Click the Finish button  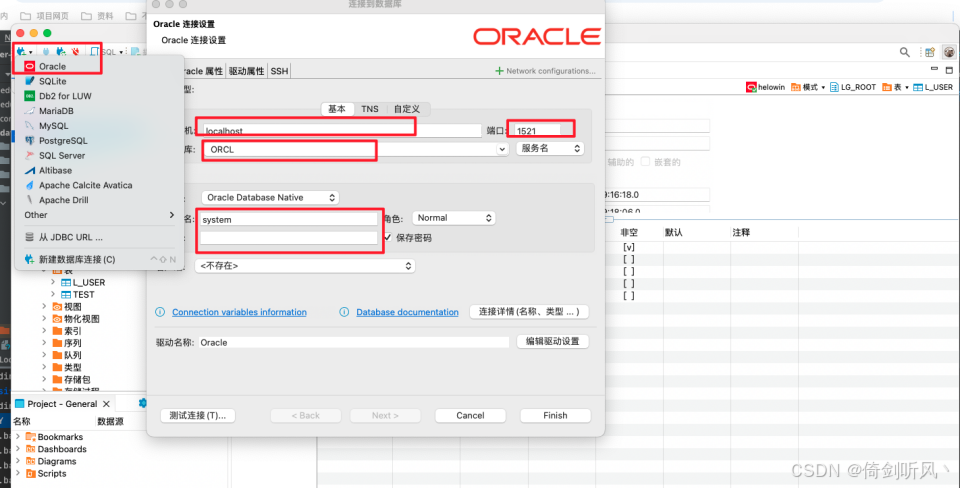point(555,415)
